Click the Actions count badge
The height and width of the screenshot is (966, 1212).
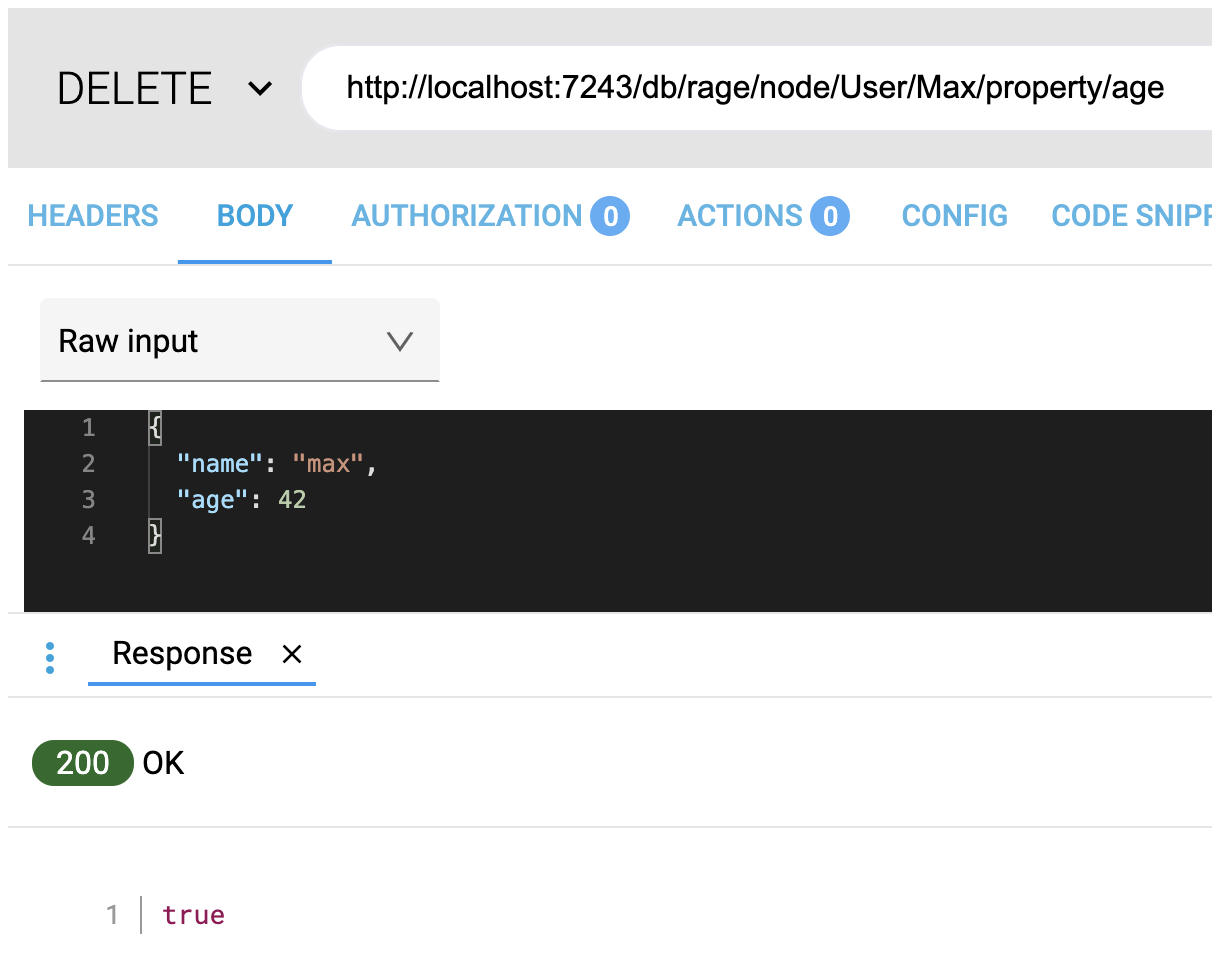(x=829, y=216)
